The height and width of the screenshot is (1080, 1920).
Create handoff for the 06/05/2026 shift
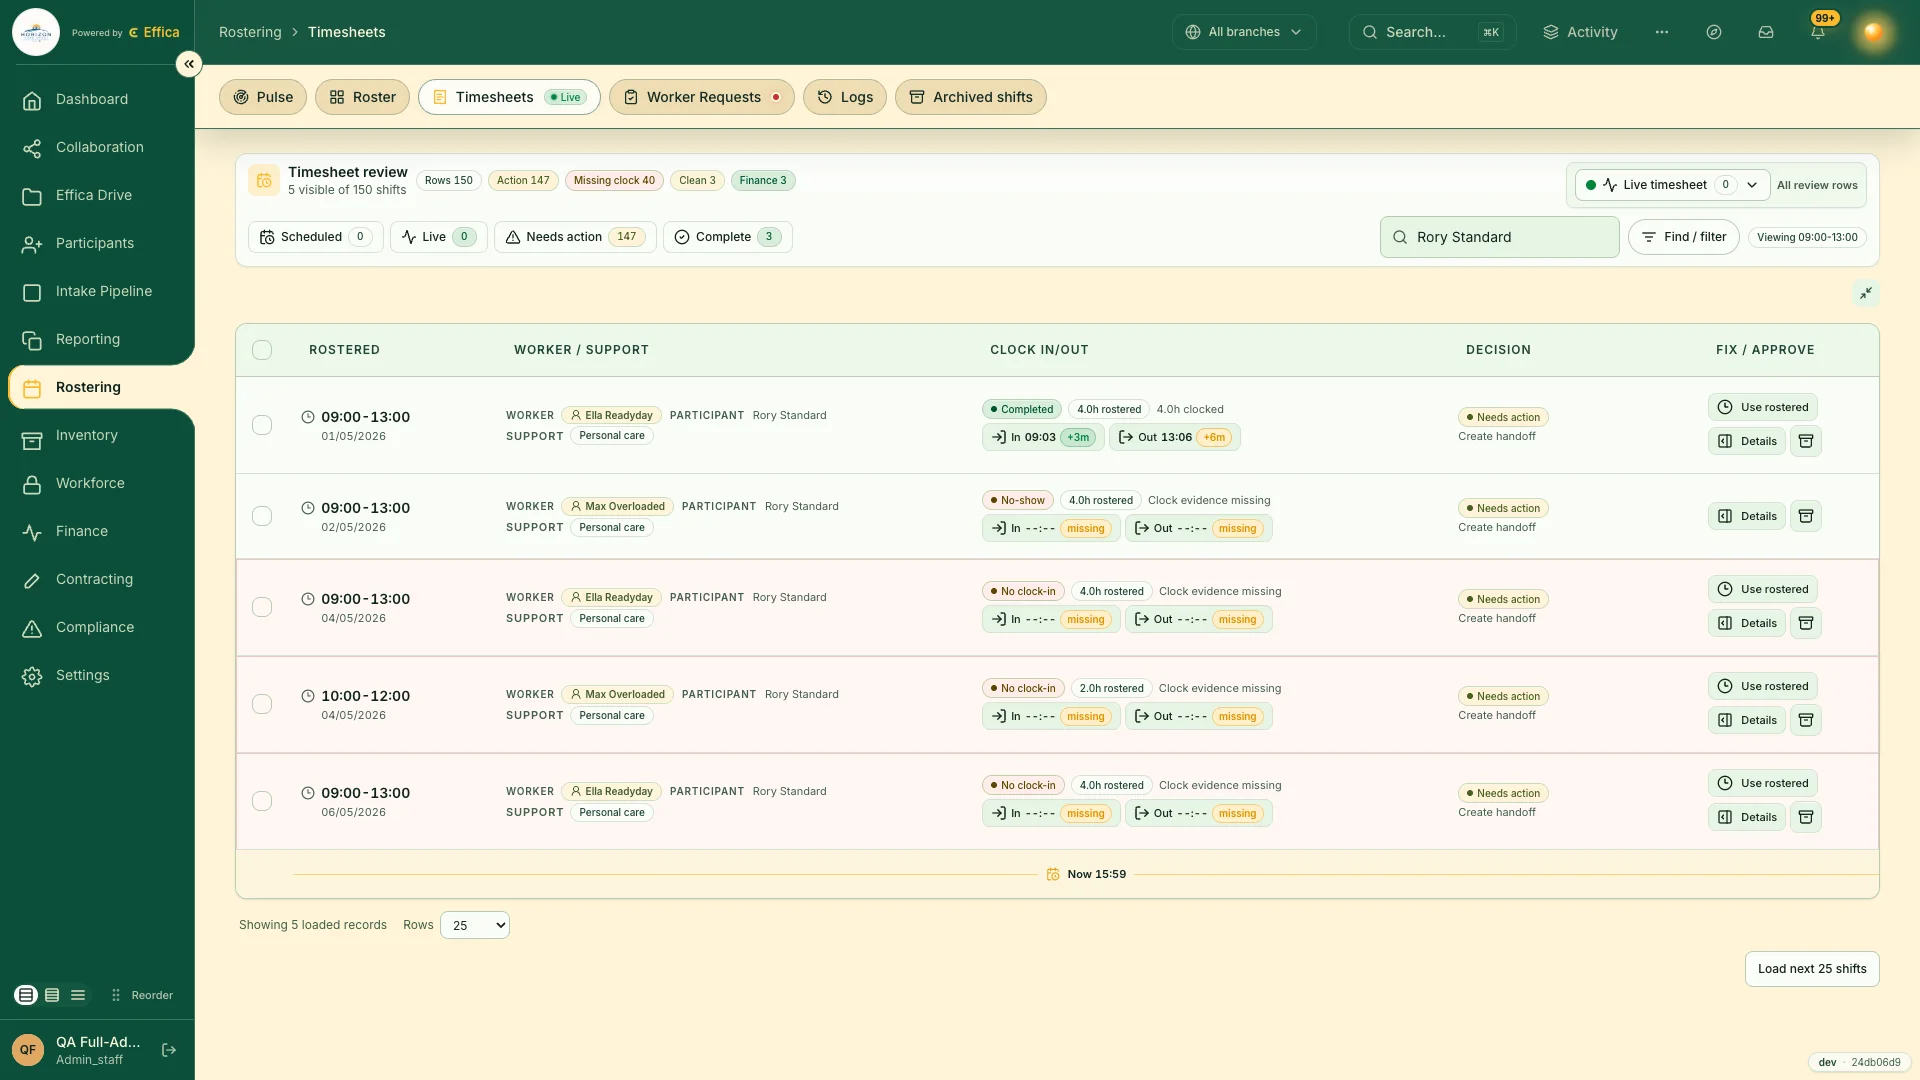coord(1497,812)
